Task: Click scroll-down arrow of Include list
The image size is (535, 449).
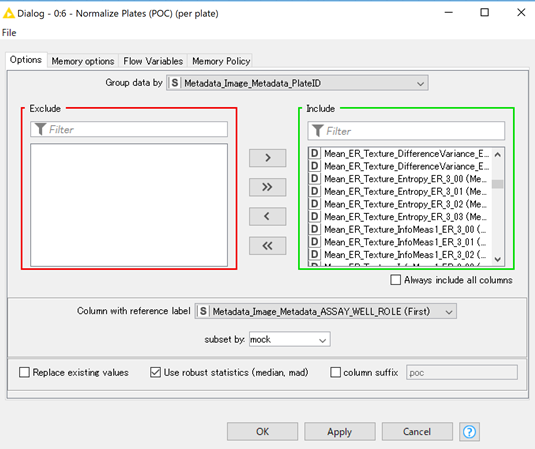Action: 497,259
